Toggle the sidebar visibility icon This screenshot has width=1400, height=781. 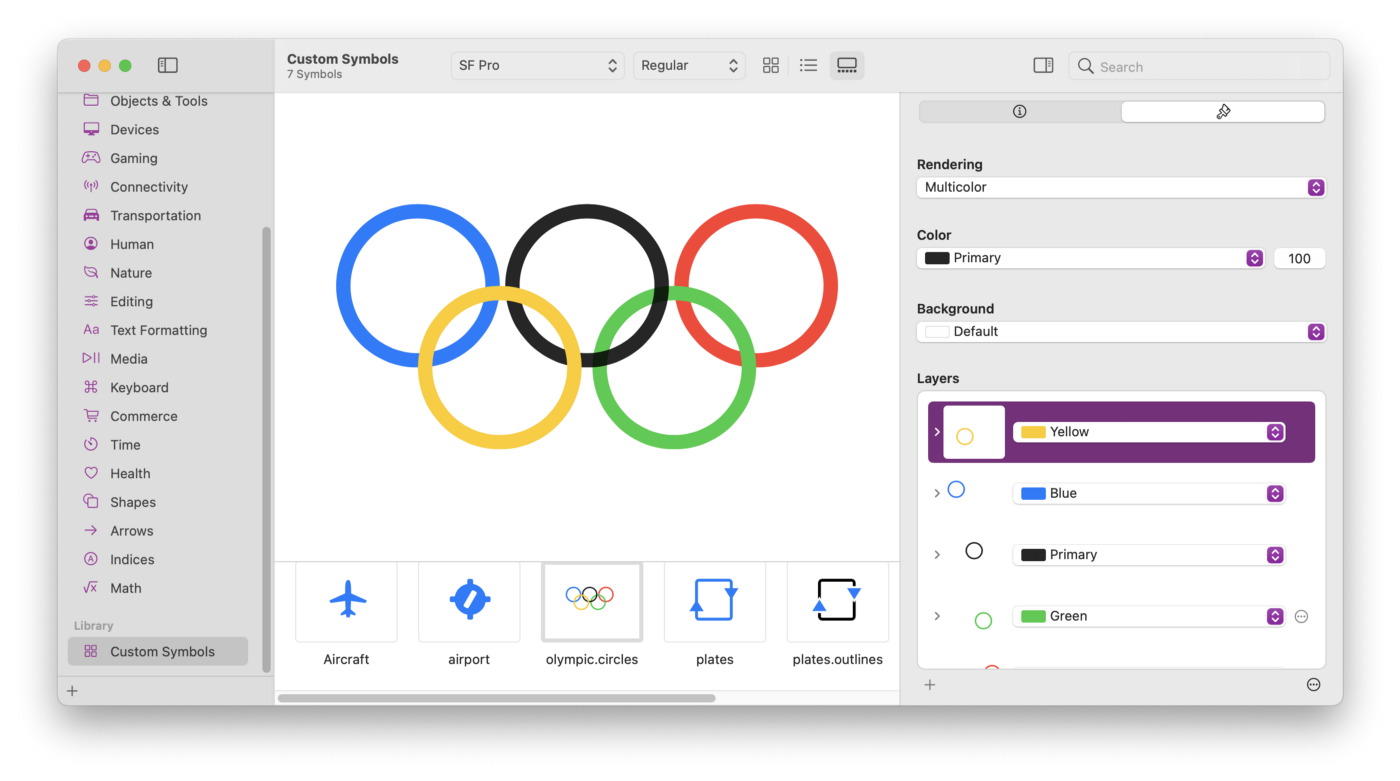tap(168, 65)
